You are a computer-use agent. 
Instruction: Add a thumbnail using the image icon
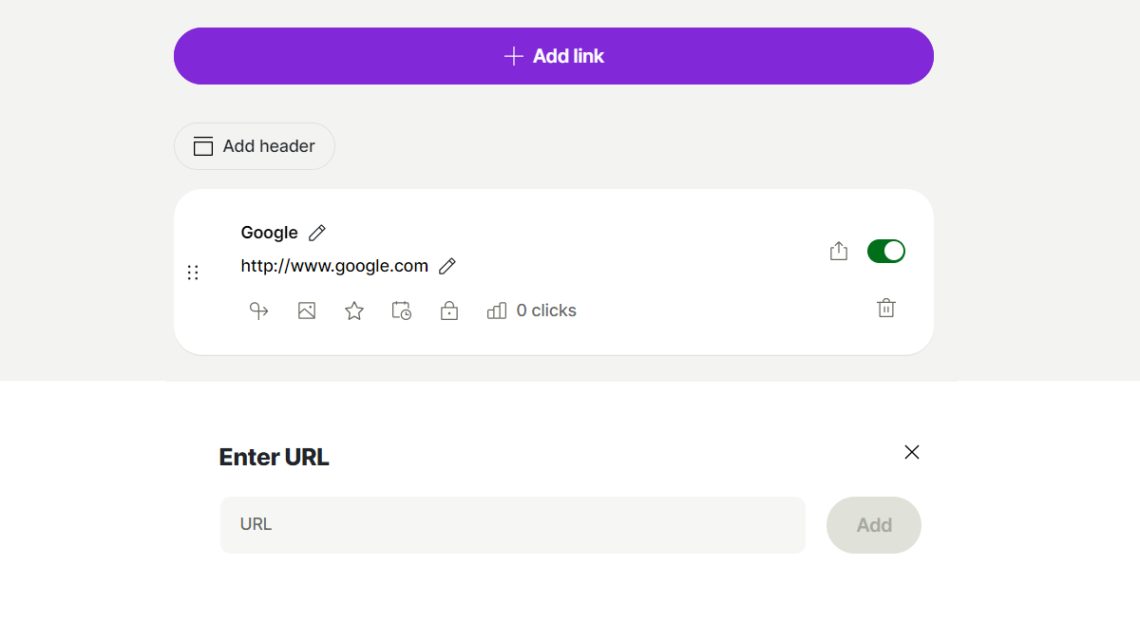click(x=307, y=311)
